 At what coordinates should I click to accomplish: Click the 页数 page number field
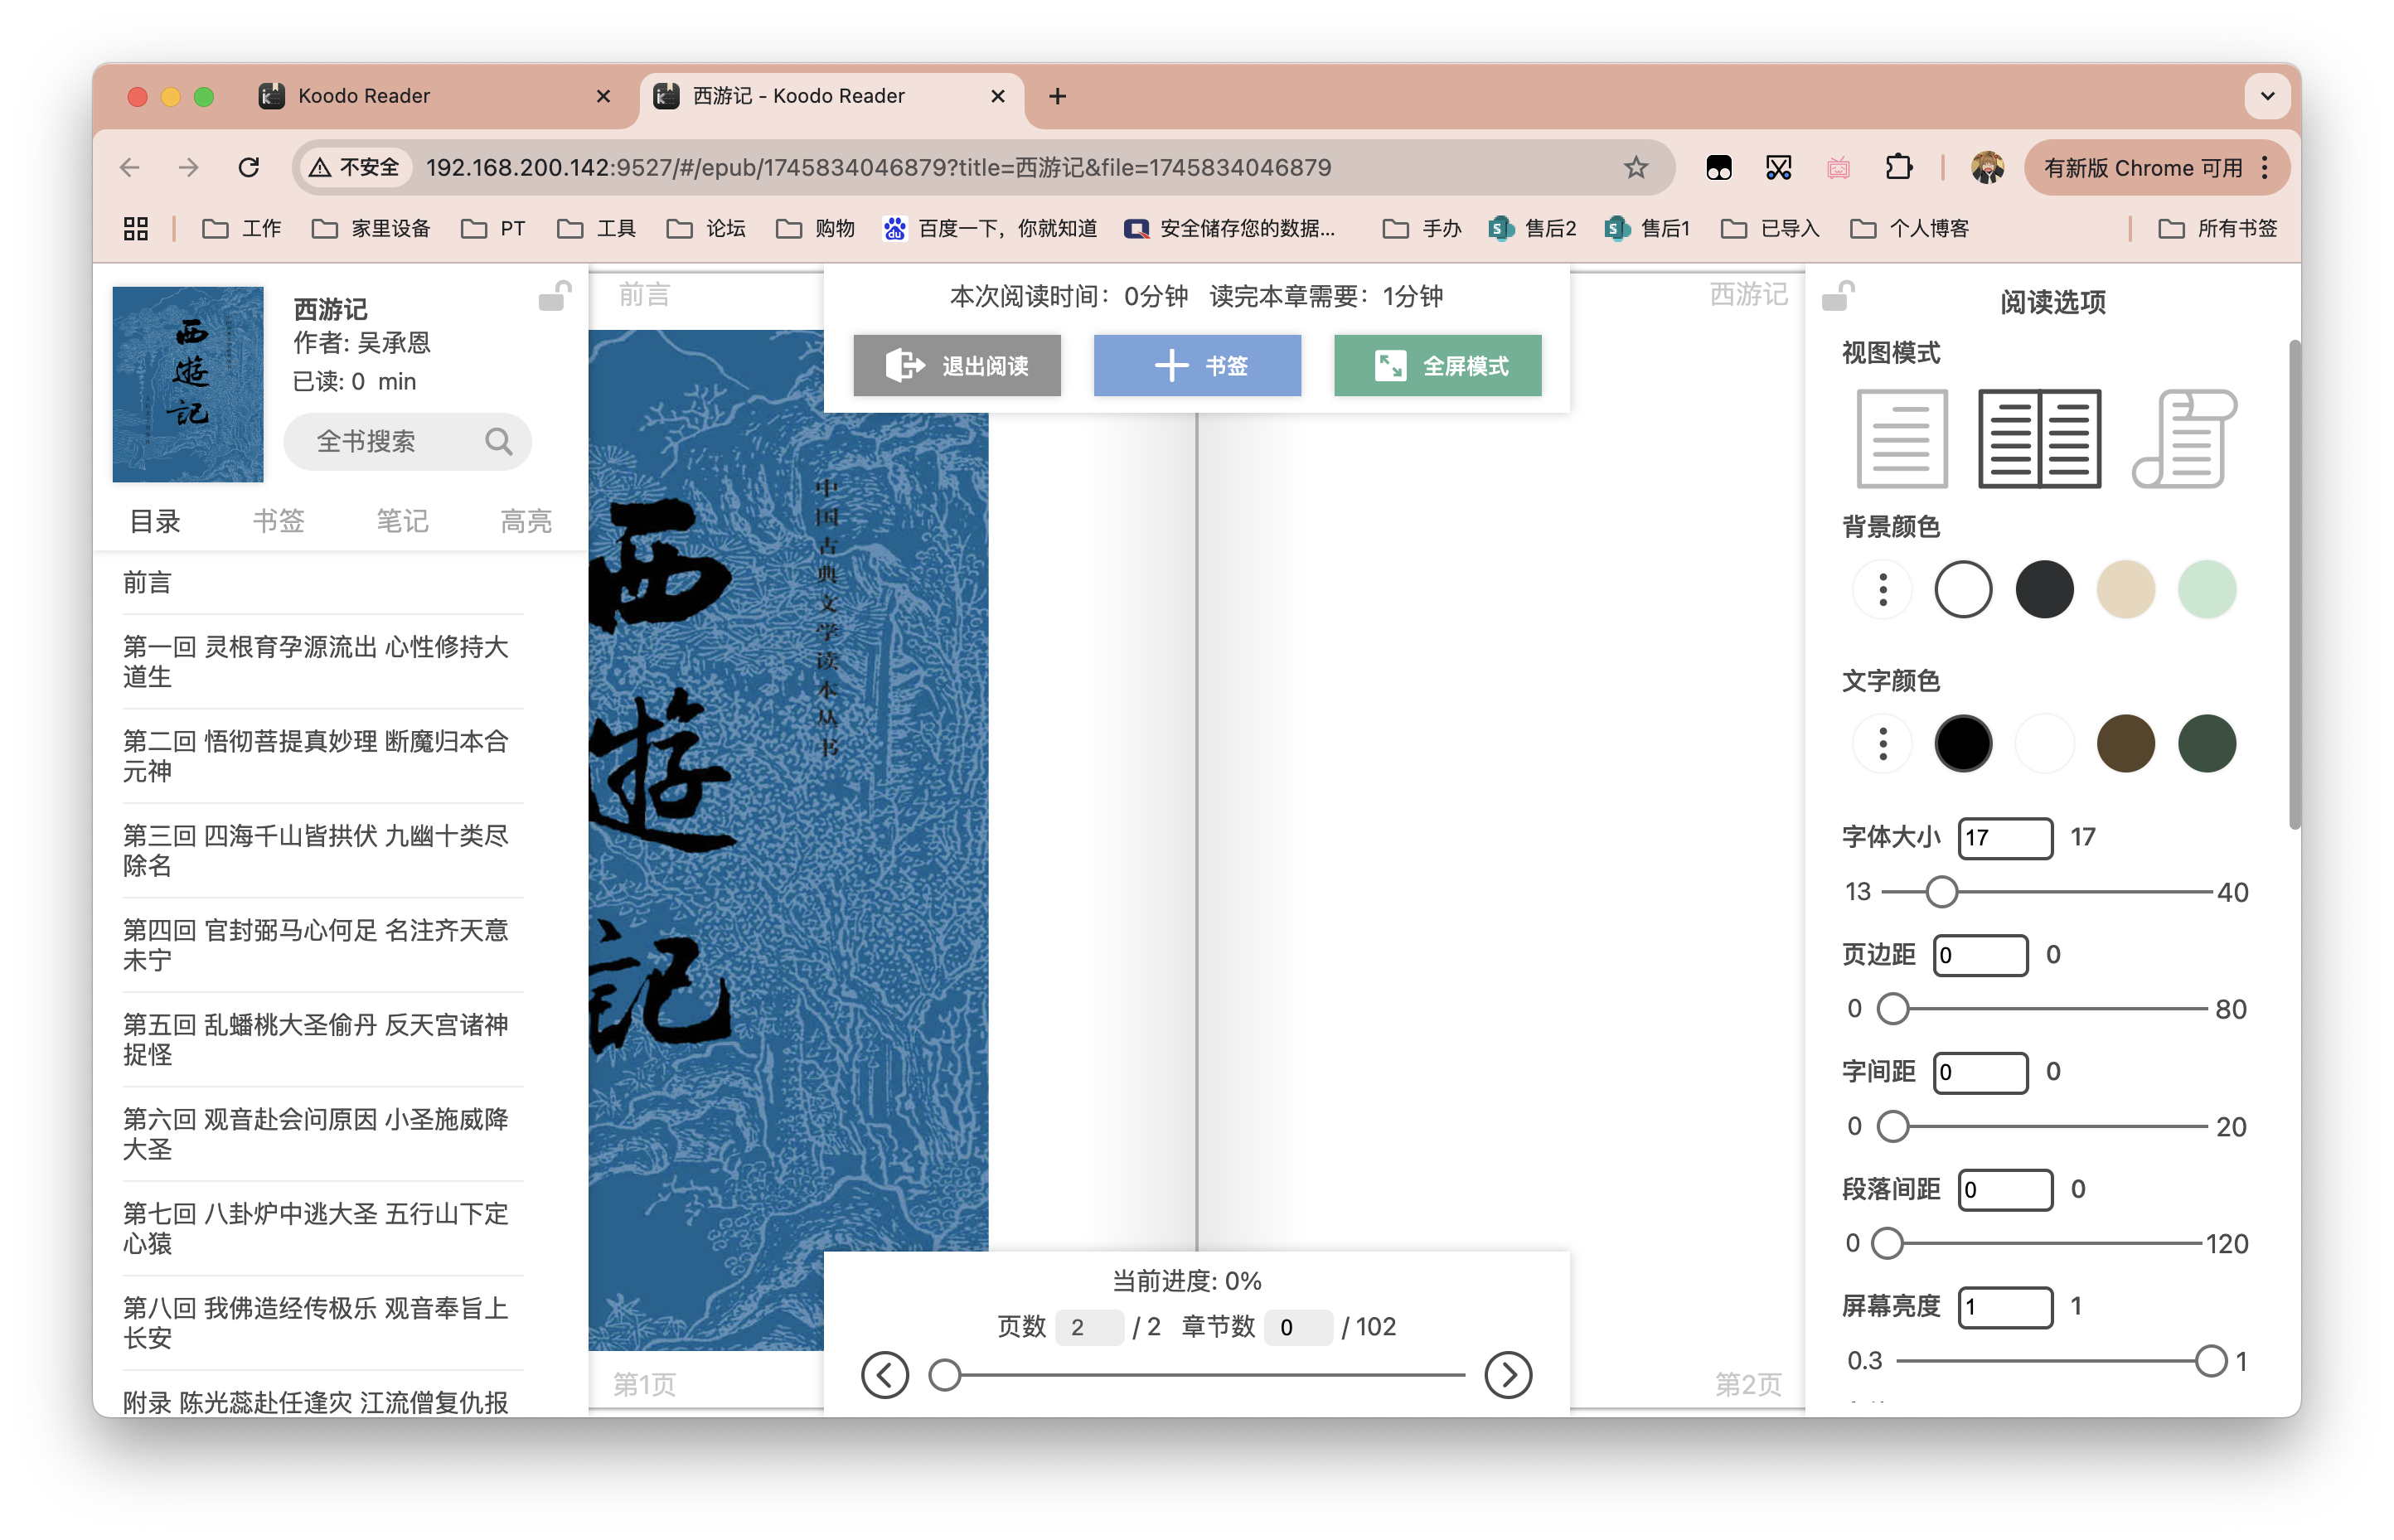1088,1327
